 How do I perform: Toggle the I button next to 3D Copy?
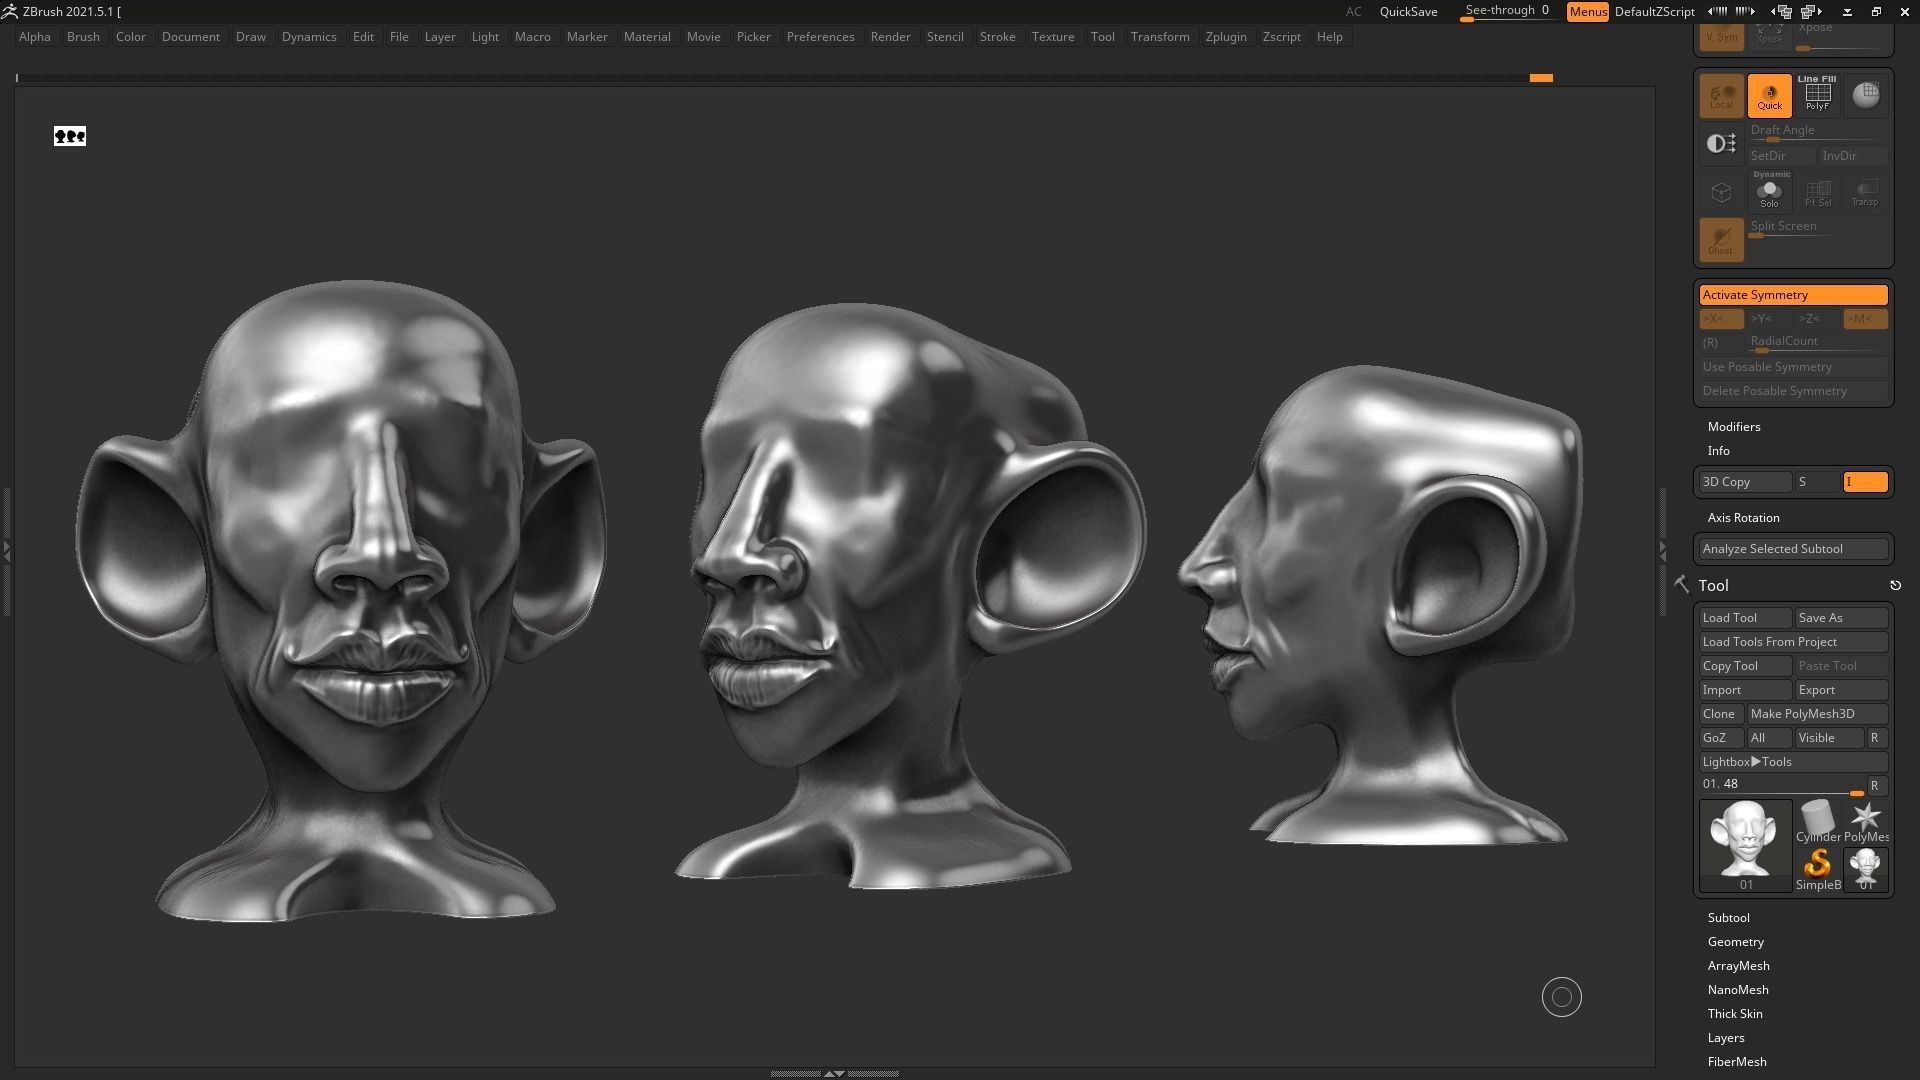click(1865, 482)
